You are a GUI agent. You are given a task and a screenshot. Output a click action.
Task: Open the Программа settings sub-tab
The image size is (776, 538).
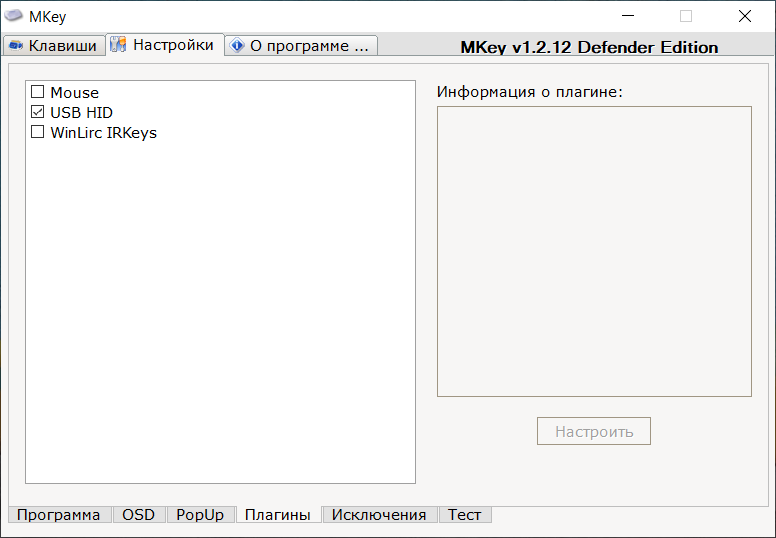point(59,515)
